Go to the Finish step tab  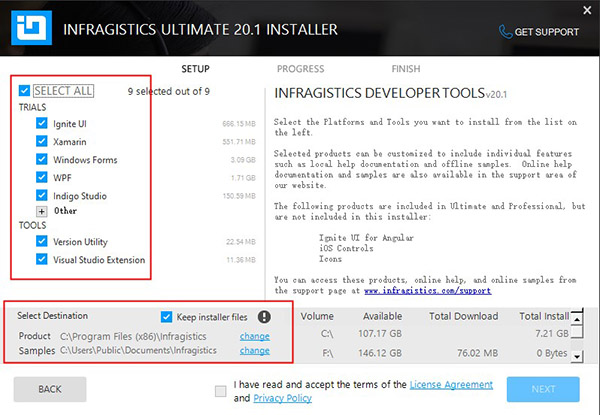tap(406, 69)
